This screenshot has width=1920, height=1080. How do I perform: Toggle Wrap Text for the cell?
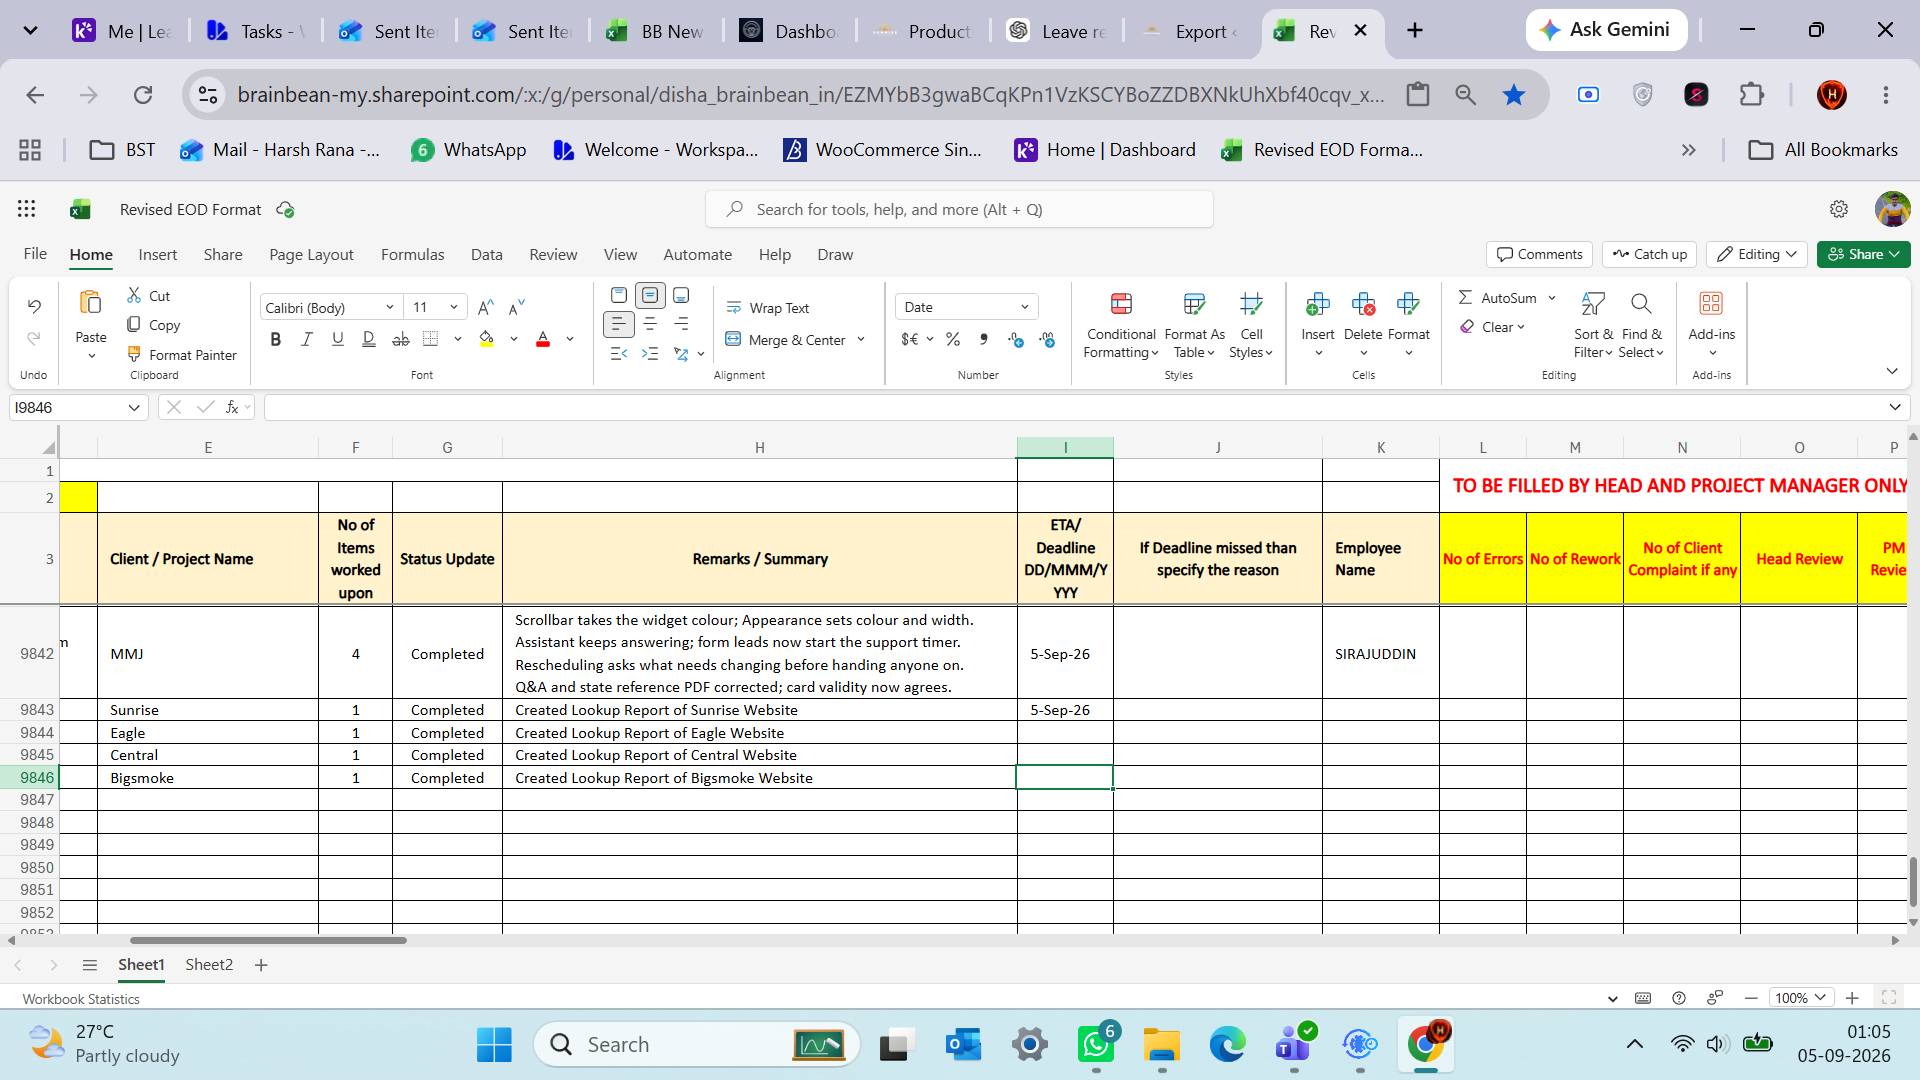(767, 308)
